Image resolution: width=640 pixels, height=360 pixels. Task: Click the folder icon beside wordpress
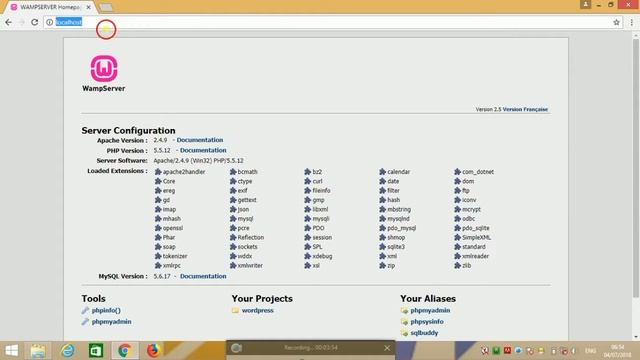pos(236,311)
